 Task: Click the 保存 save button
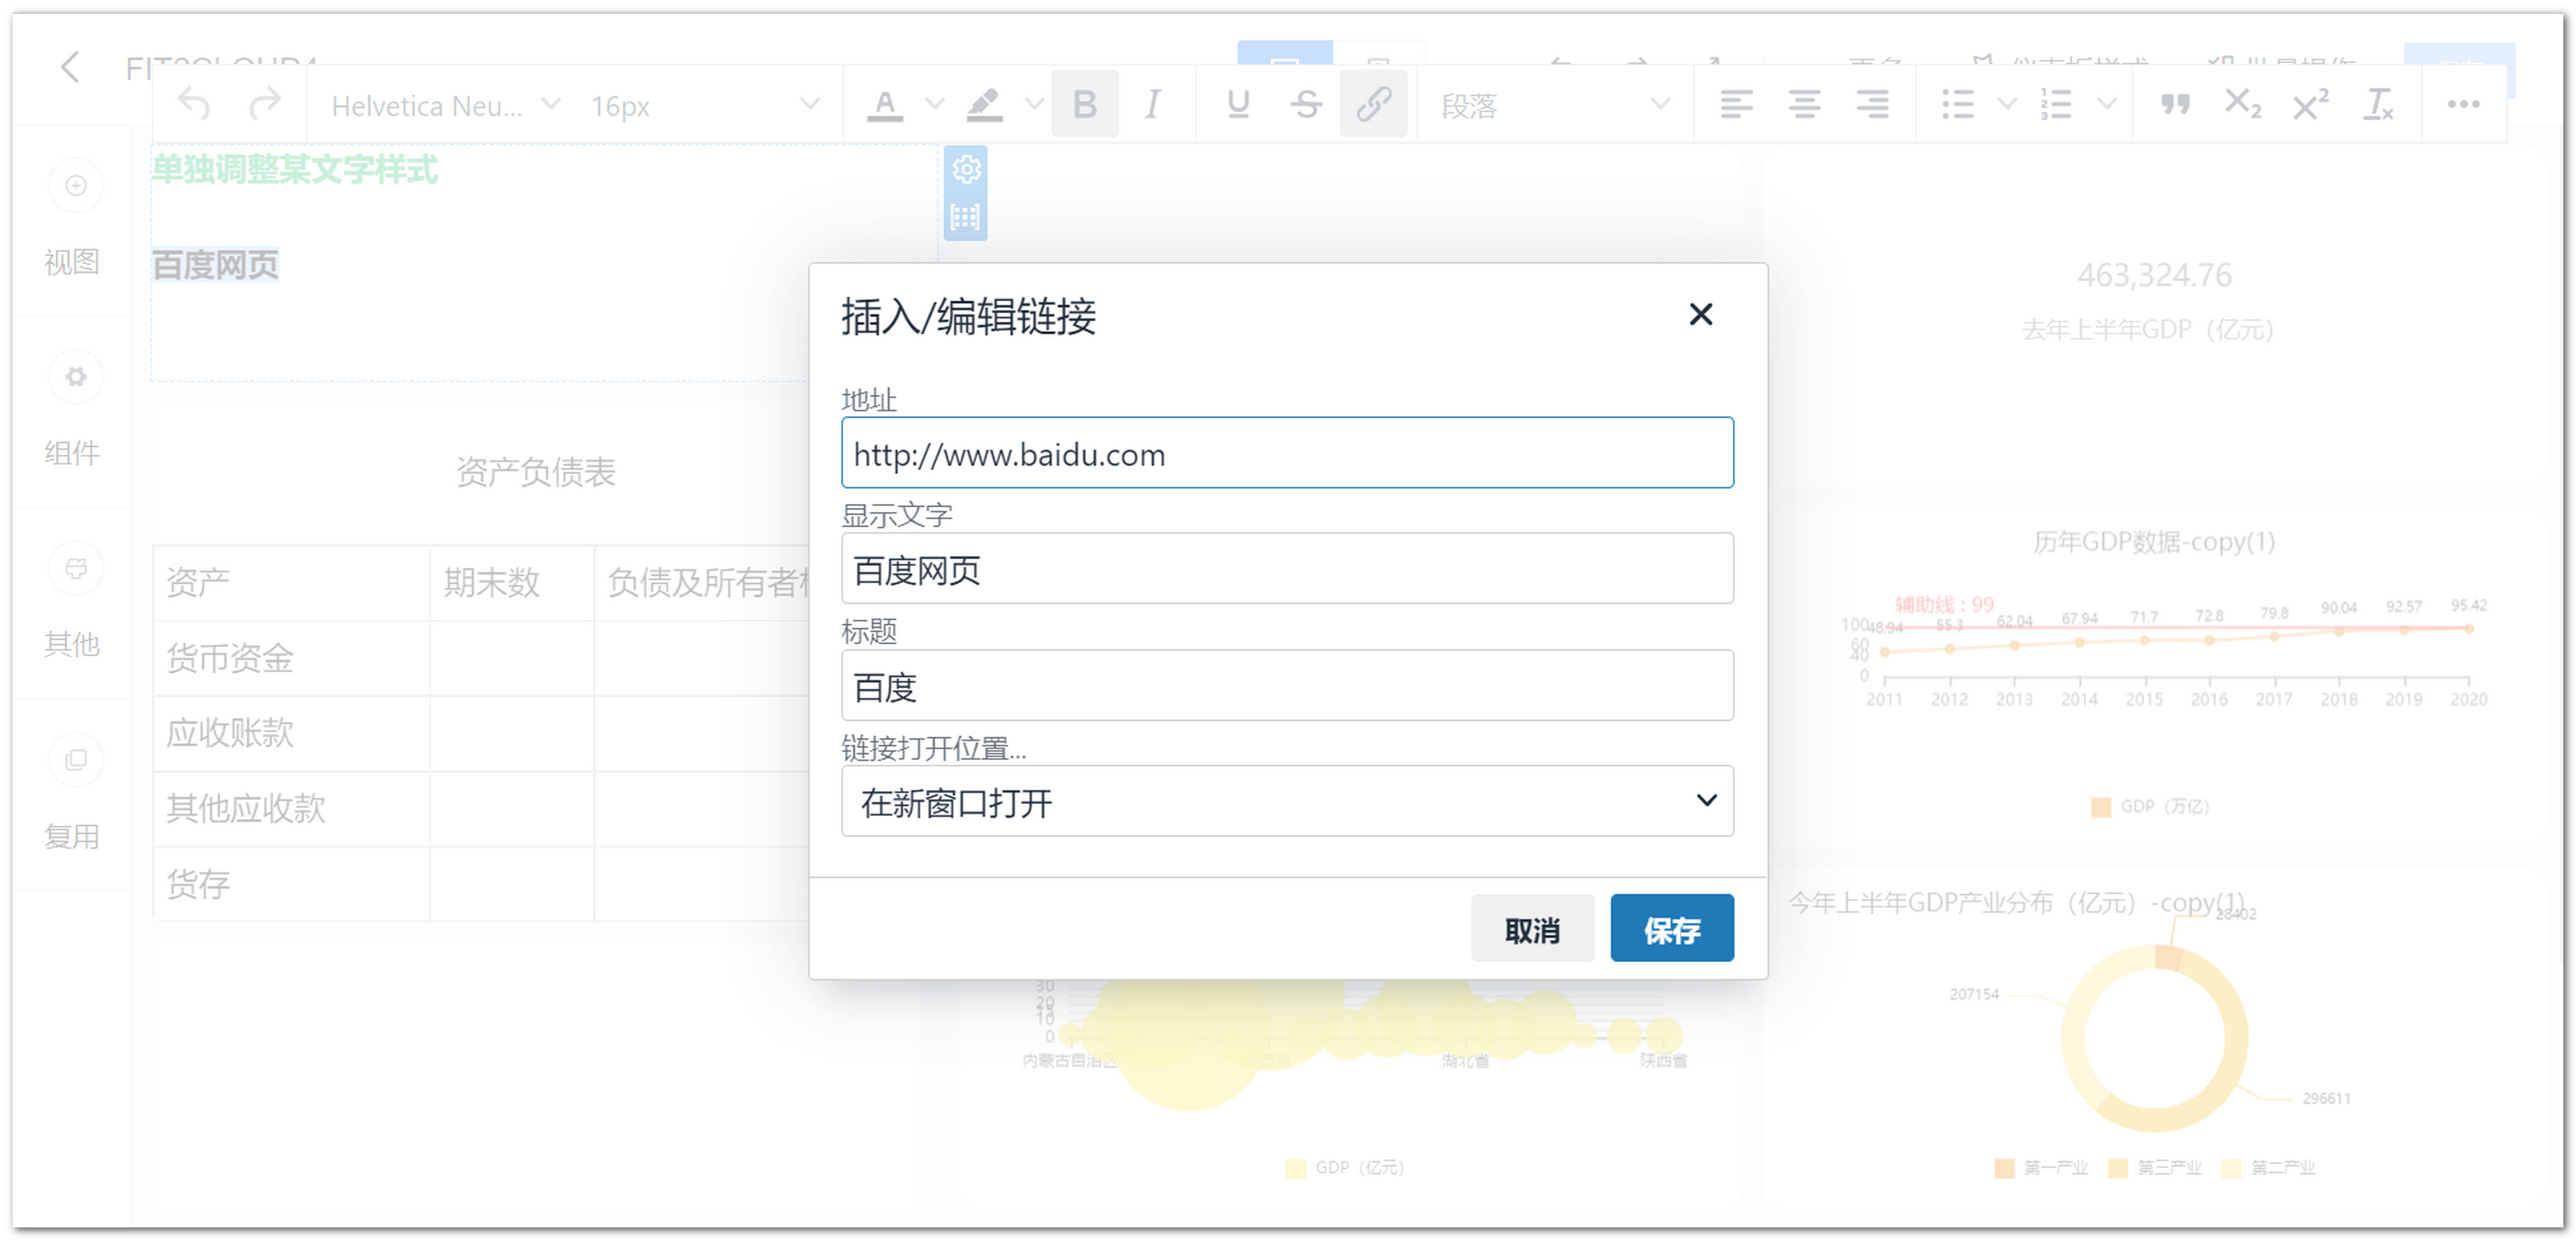[x=1672, y=929]
